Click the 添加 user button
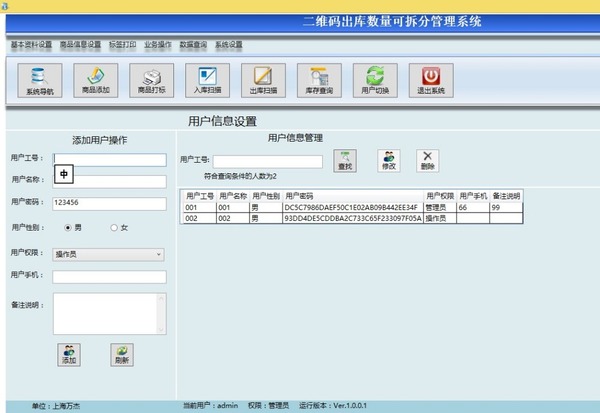600x413 pixels. pyautogui.click(x=68, y=354)
